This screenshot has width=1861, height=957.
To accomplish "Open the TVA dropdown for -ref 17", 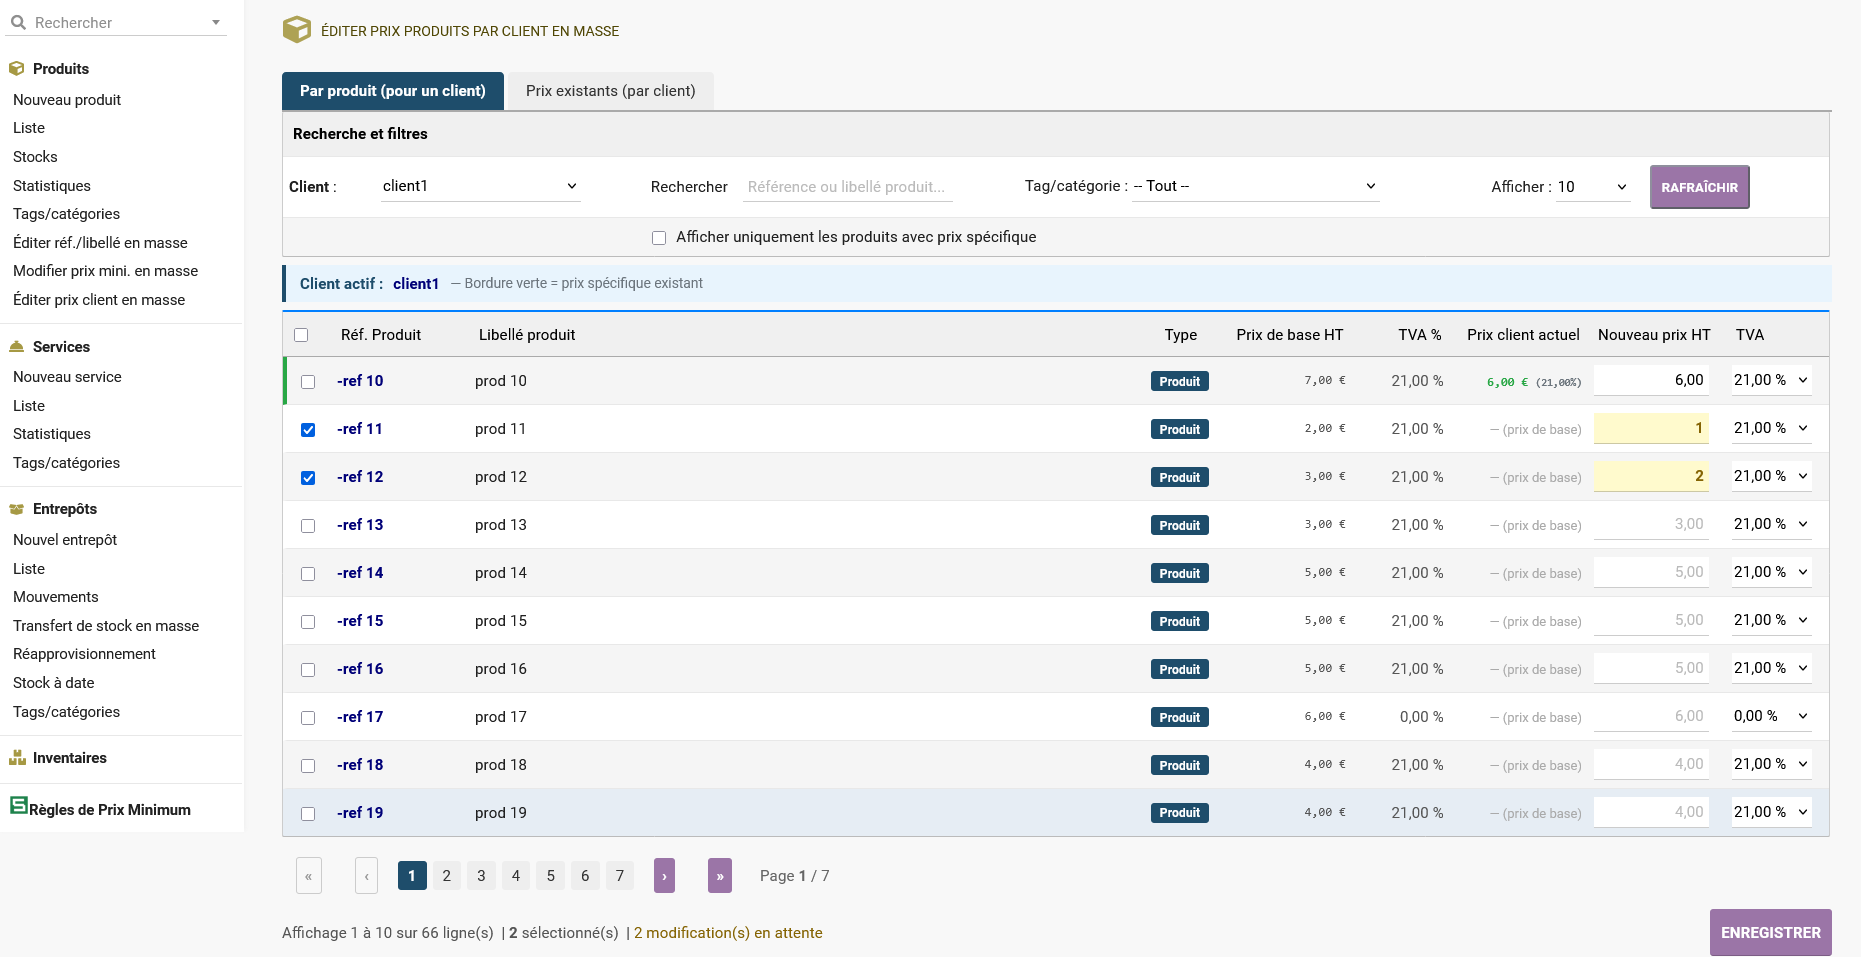I will (1770, 717).
